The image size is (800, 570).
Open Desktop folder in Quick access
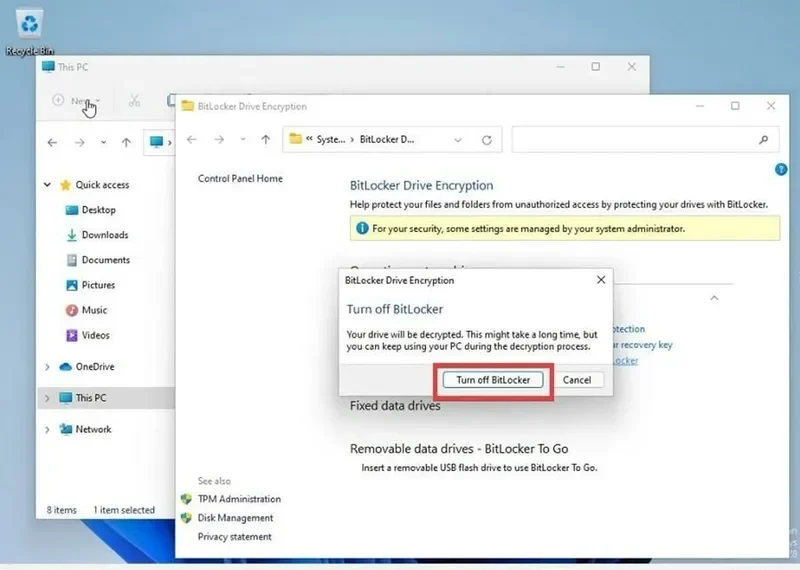pos(98,210)
